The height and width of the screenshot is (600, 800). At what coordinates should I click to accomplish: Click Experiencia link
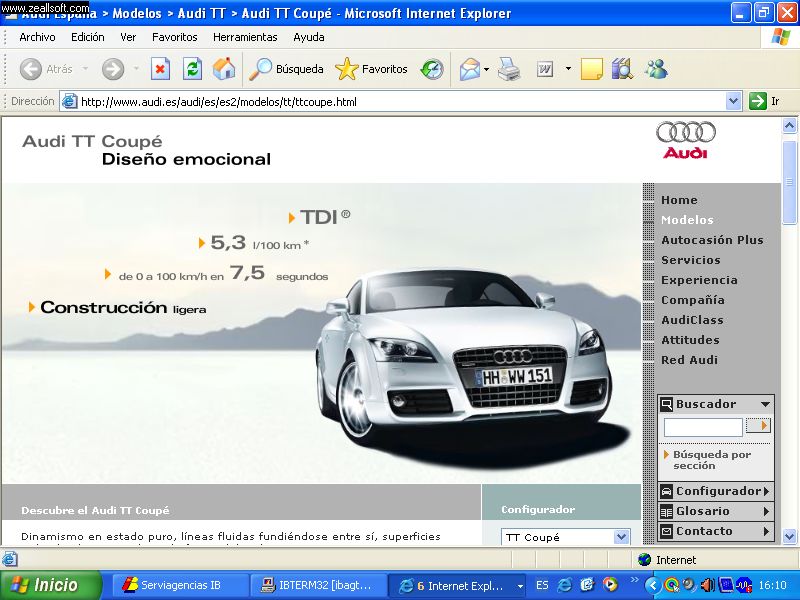(x=699, y=280)
